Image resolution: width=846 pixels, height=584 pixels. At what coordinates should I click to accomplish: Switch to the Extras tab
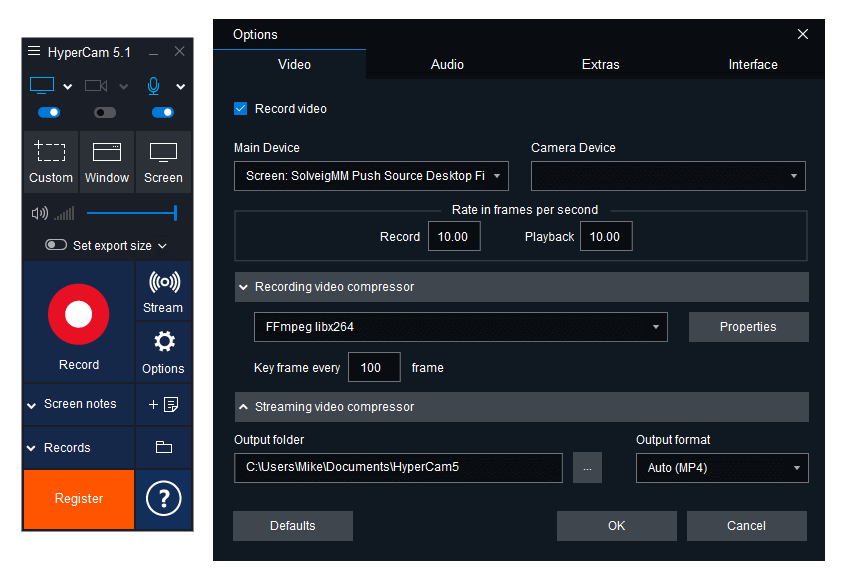(x=600, y=64)
